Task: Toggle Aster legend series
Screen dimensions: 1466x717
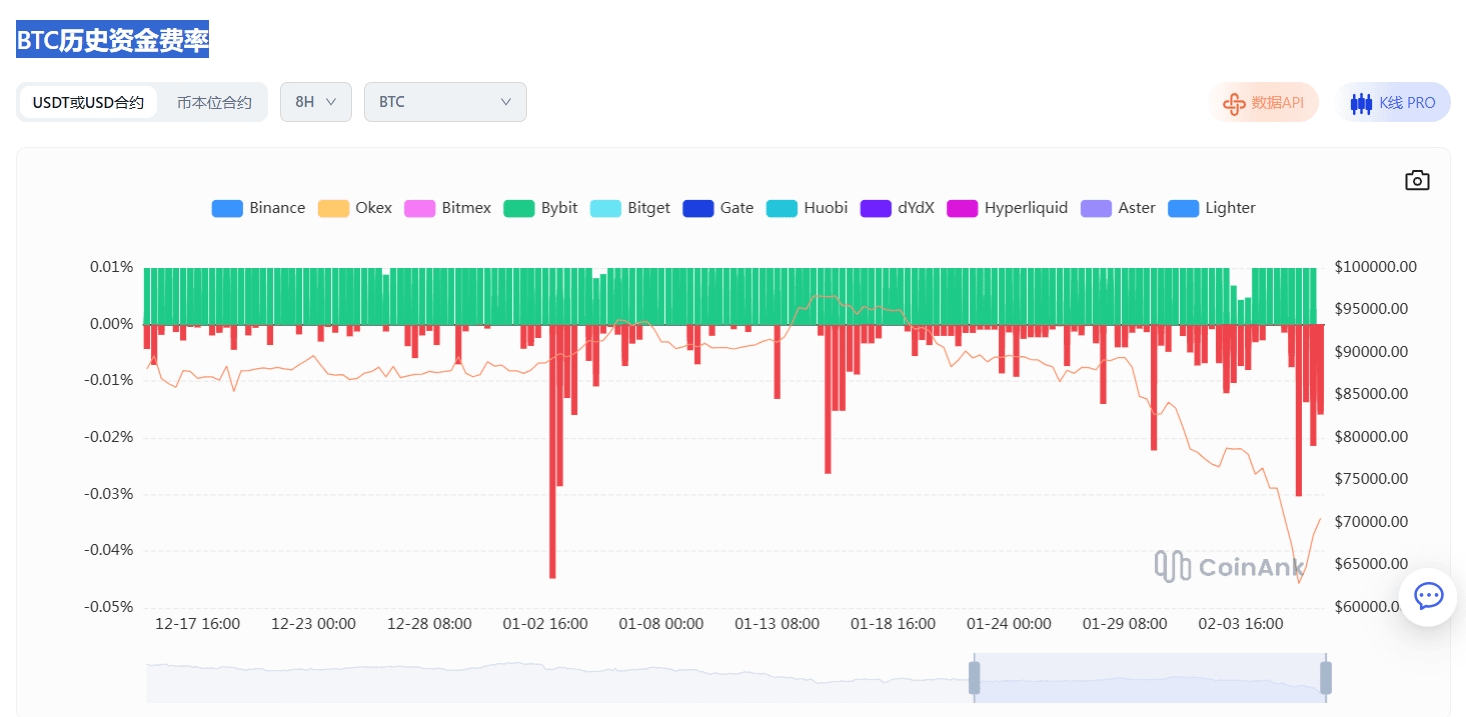Action: click(1118, 208)
